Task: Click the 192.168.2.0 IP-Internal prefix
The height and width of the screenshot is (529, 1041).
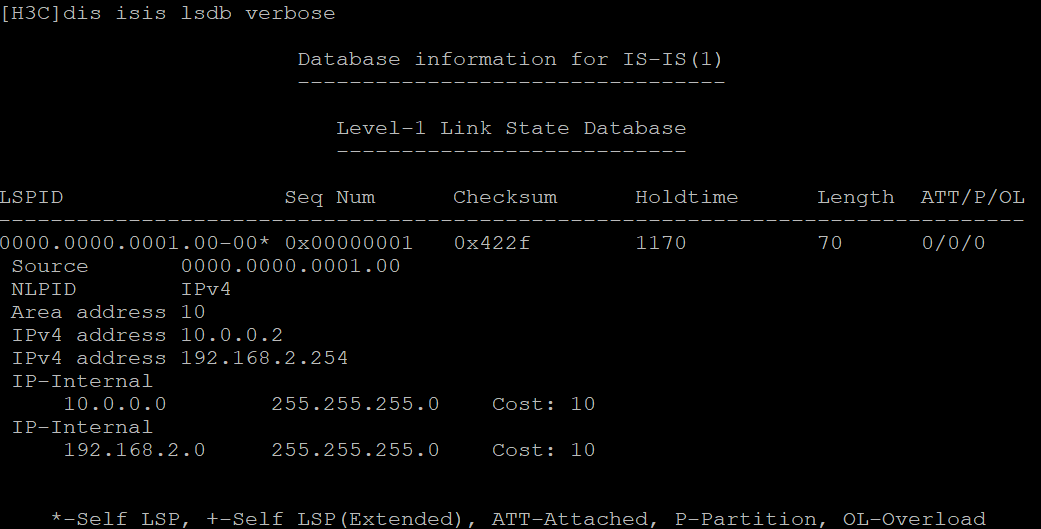Action: (135, 450)
